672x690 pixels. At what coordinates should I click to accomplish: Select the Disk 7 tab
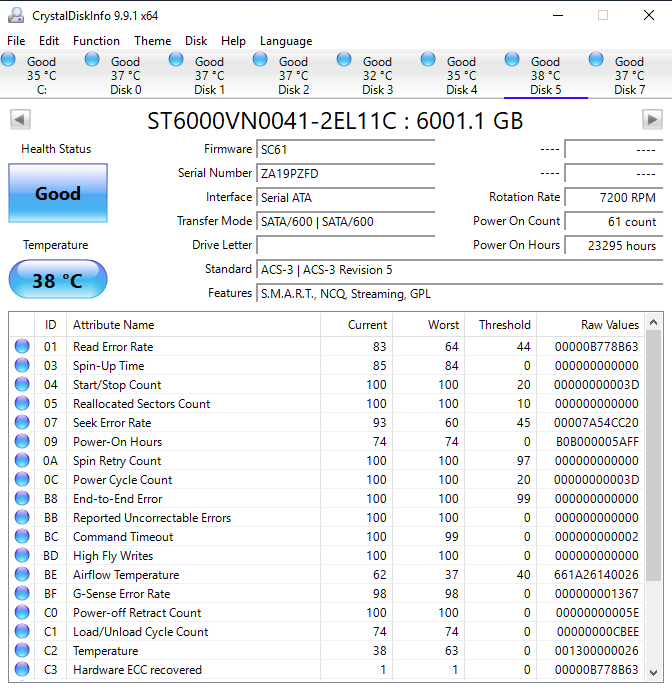(630, 75)
